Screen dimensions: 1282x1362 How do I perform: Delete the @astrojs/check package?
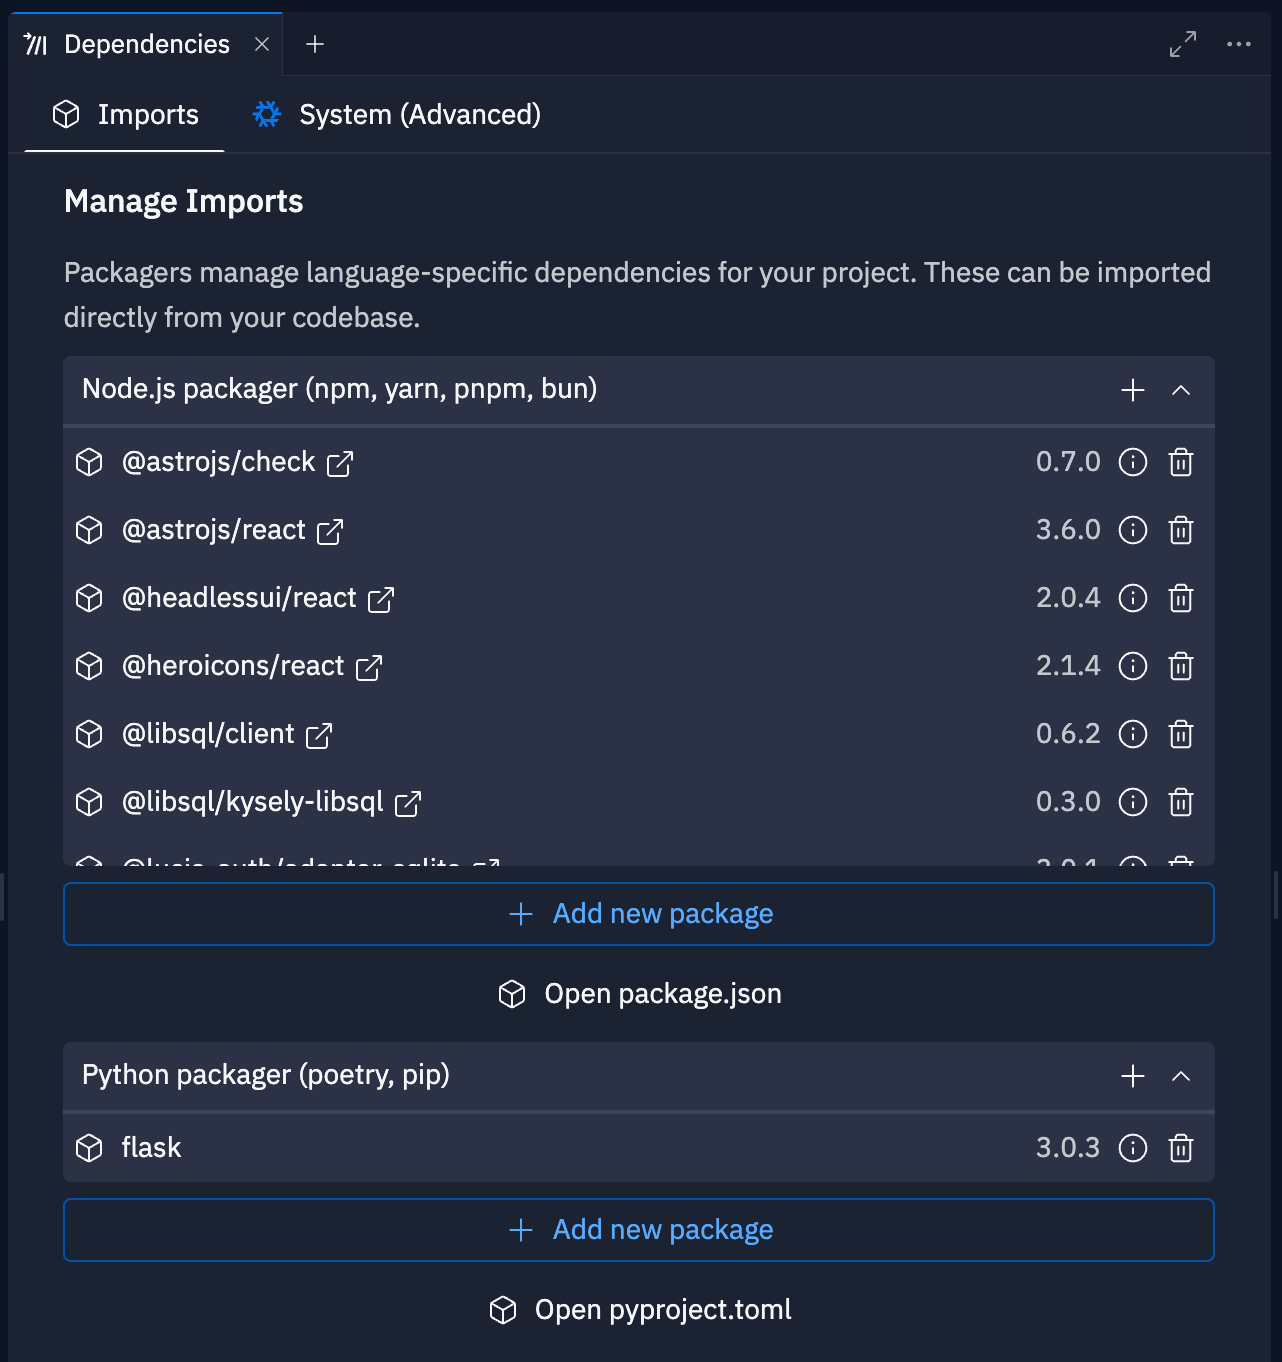point(1181,462)
